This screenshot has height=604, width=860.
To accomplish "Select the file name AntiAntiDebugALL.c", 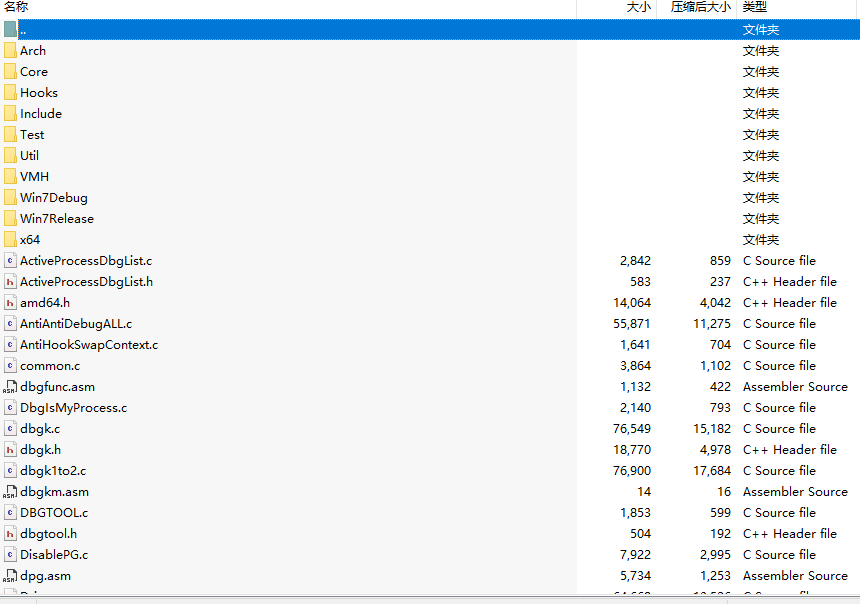I will pos(76,324).
